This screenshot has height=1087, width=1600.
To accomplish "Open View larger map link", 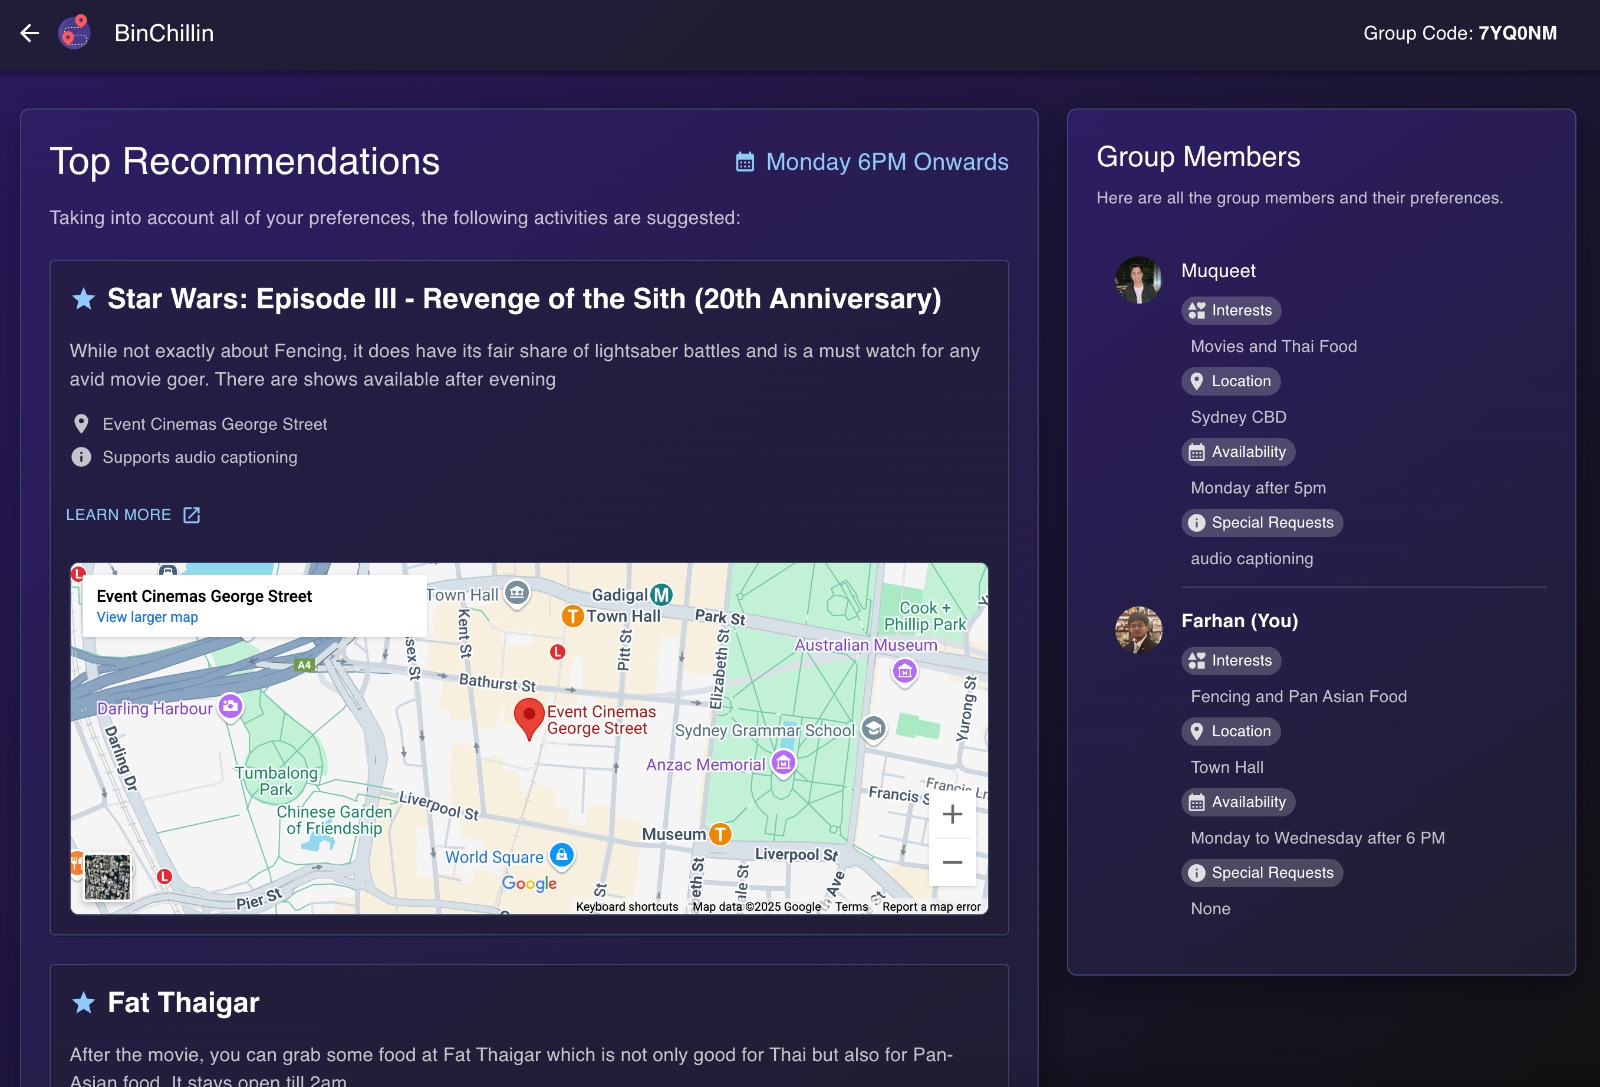I will (147, 617).
